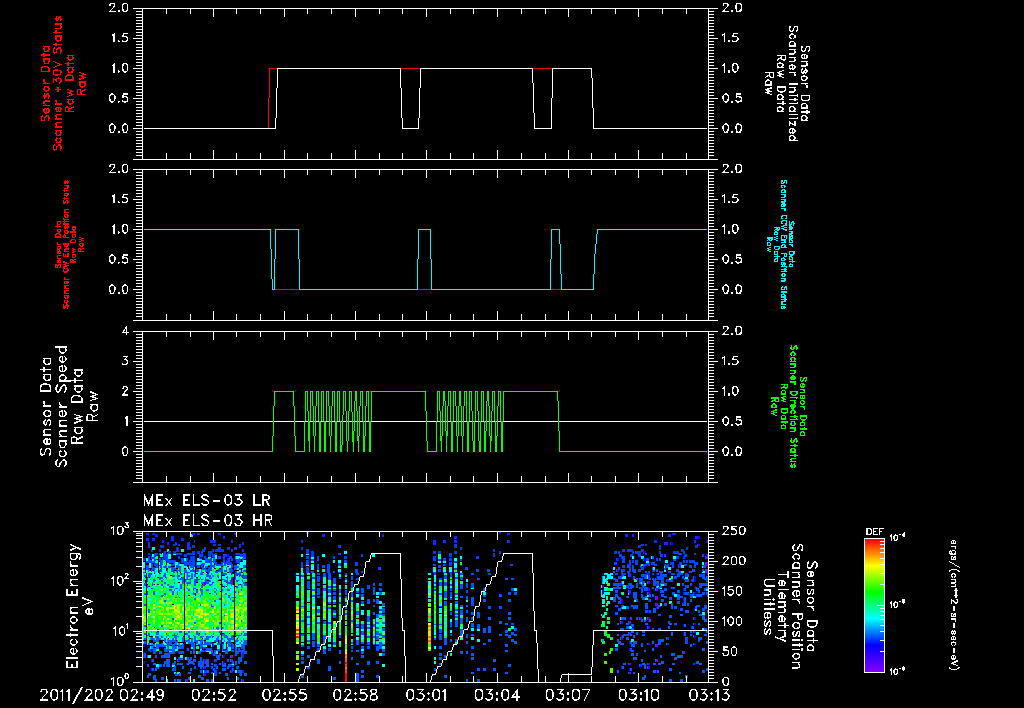
Task: Select the '2011/202 02:49' time axis label
Action: point(103,694)
